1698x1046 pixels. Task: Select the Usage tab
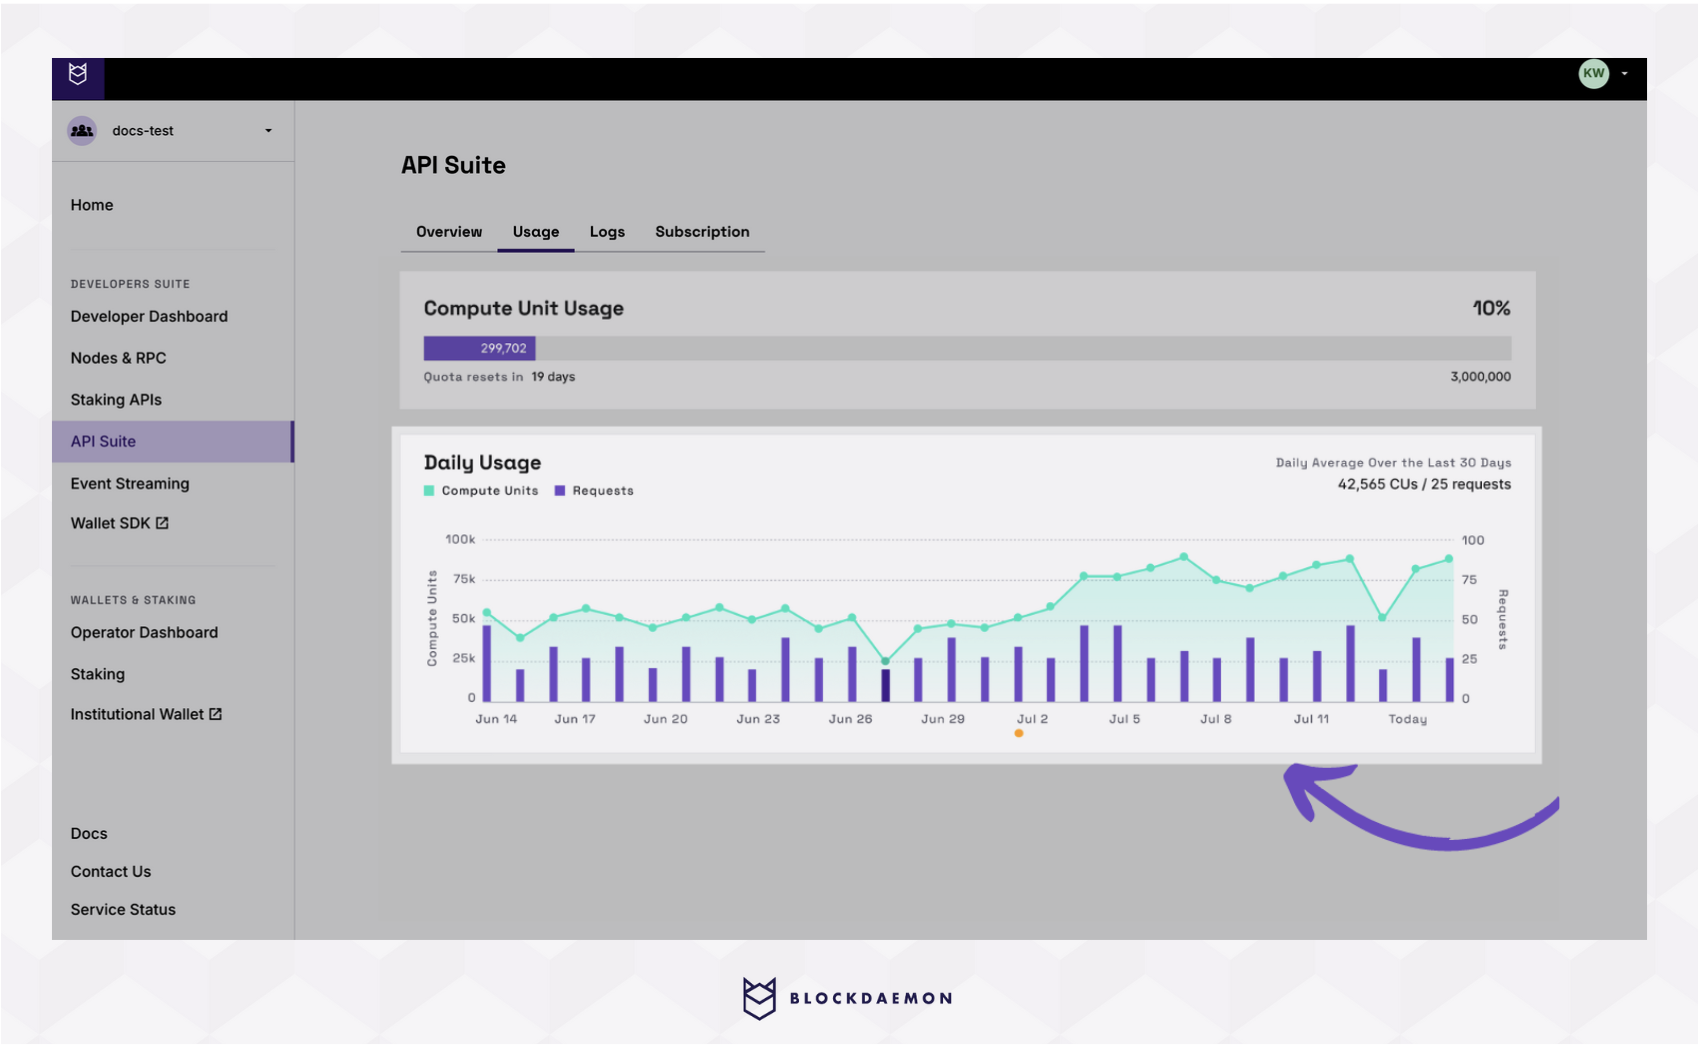(x=536, y=232)
